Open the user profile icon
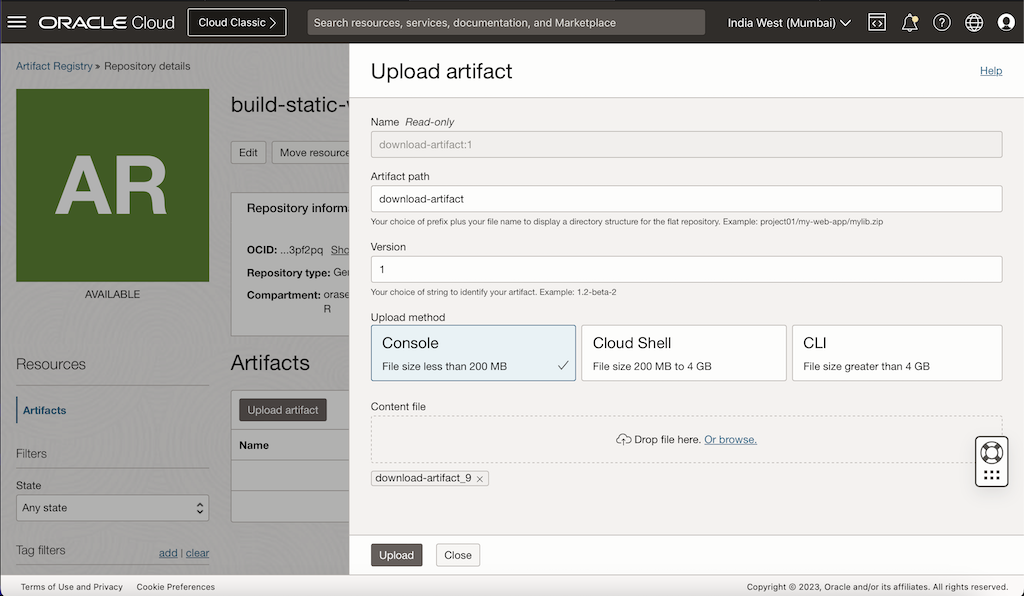 [1006, 22]
